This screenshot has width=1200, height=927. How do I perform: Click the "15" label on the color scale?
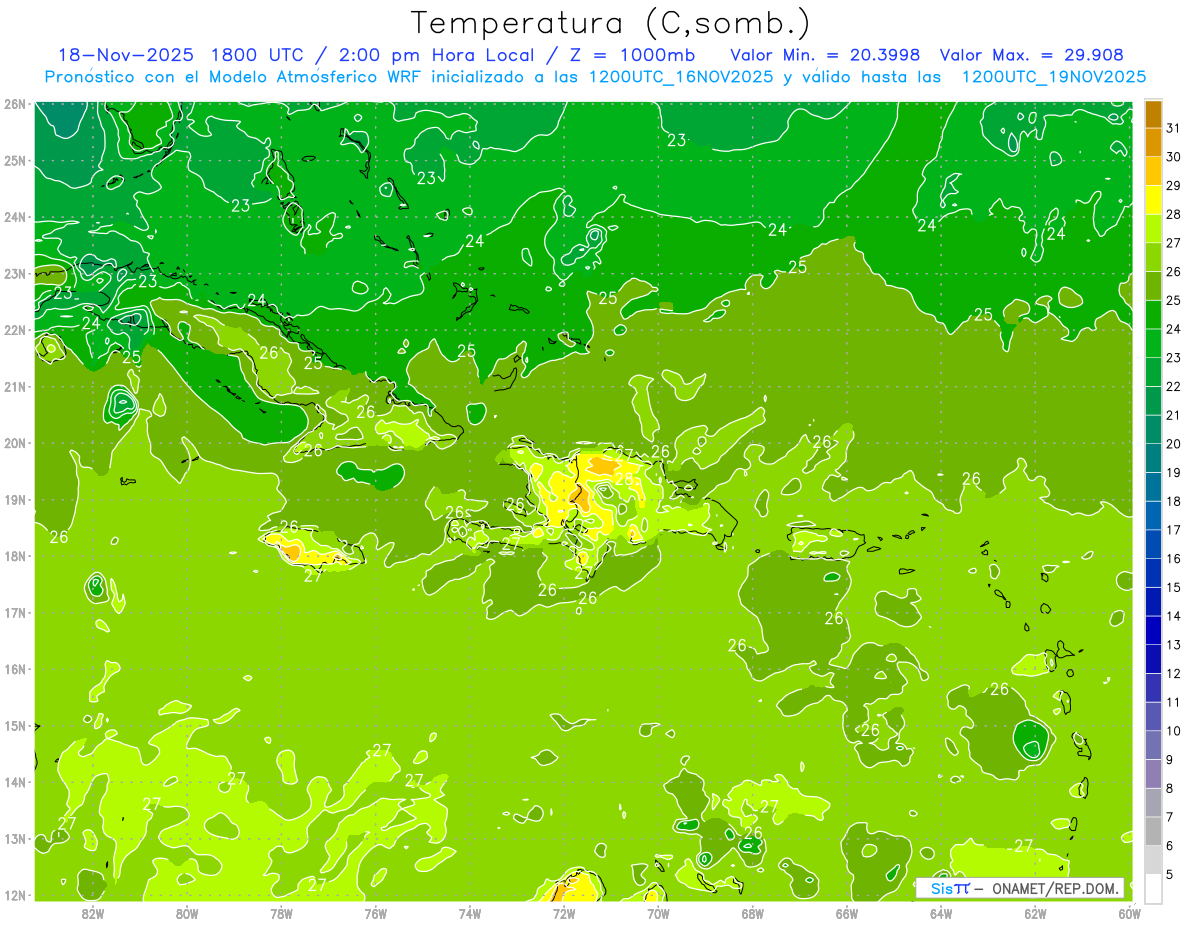tap(1174, 587)
